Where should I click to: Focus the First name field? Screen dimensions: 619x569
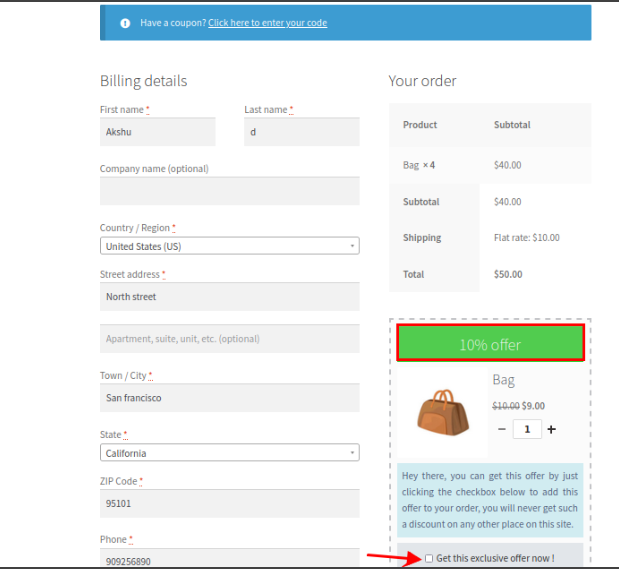pyautogui.click(x=157, y=131)
